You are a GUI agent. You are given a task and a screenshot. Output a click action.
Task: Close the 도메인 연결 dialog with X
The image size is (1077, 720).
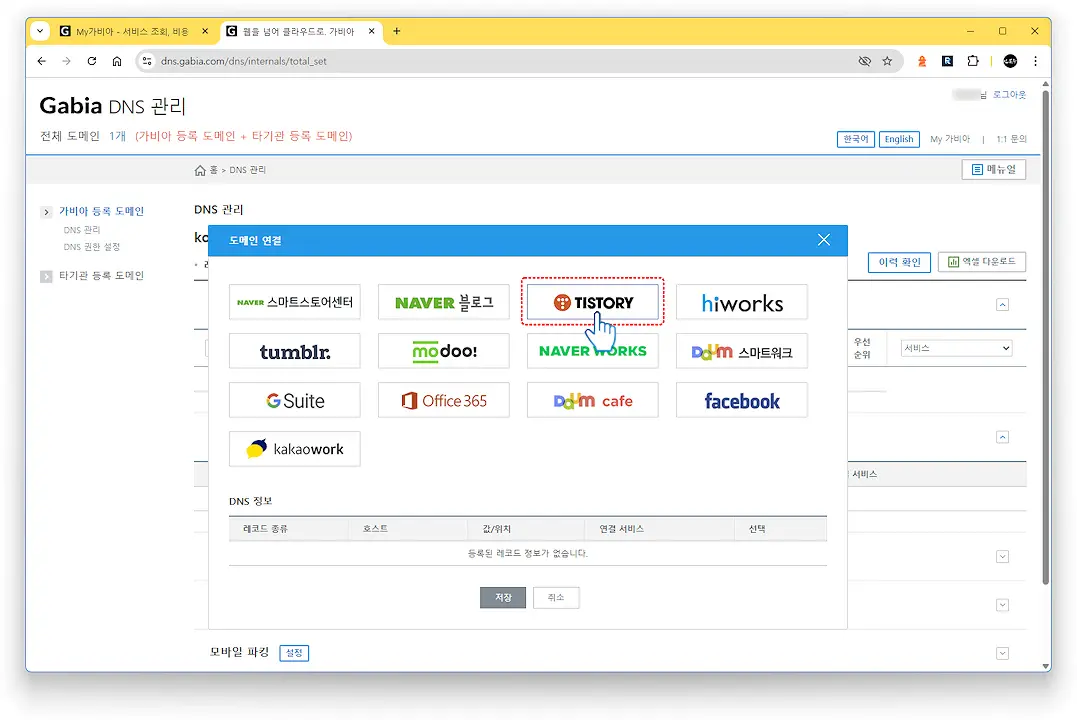coord(824,240)
